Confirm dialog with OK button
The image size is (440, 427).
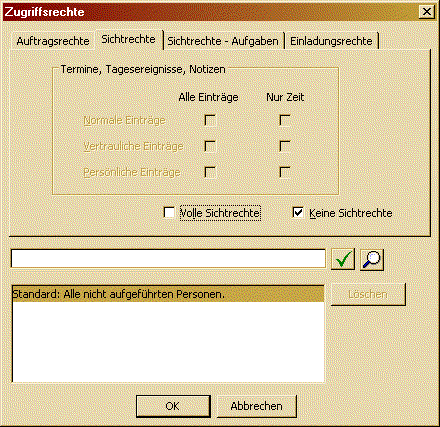point(173,406)
